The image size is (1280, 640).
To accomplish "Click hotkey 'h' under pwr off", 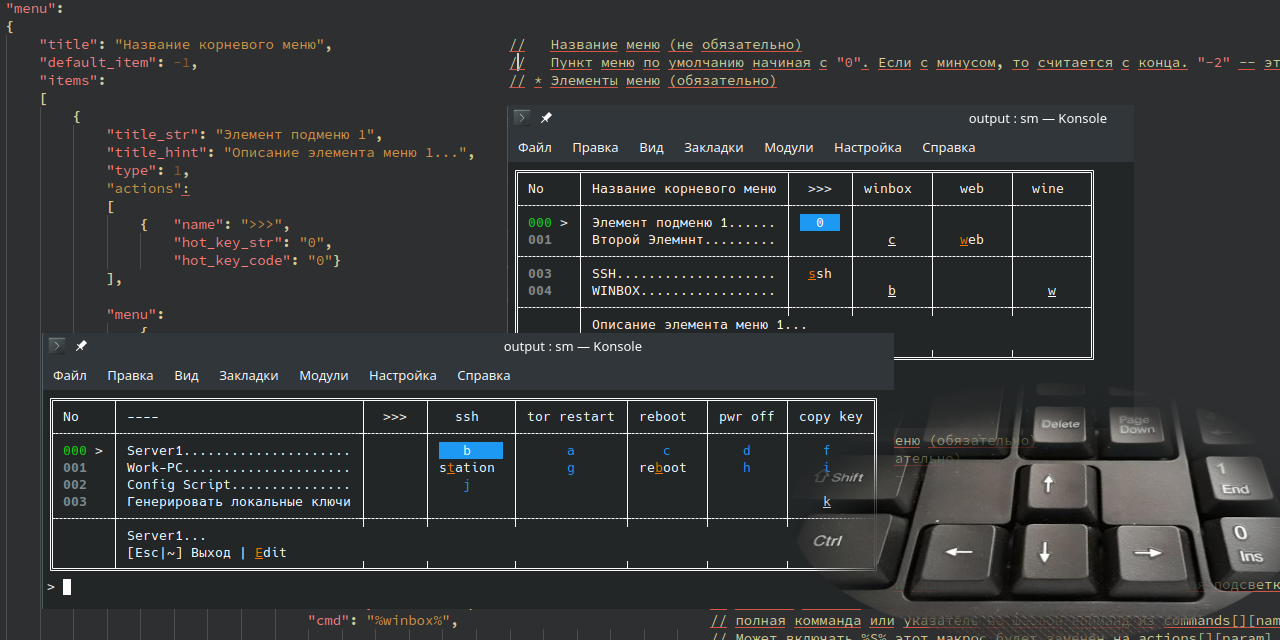I will (747, 468).
